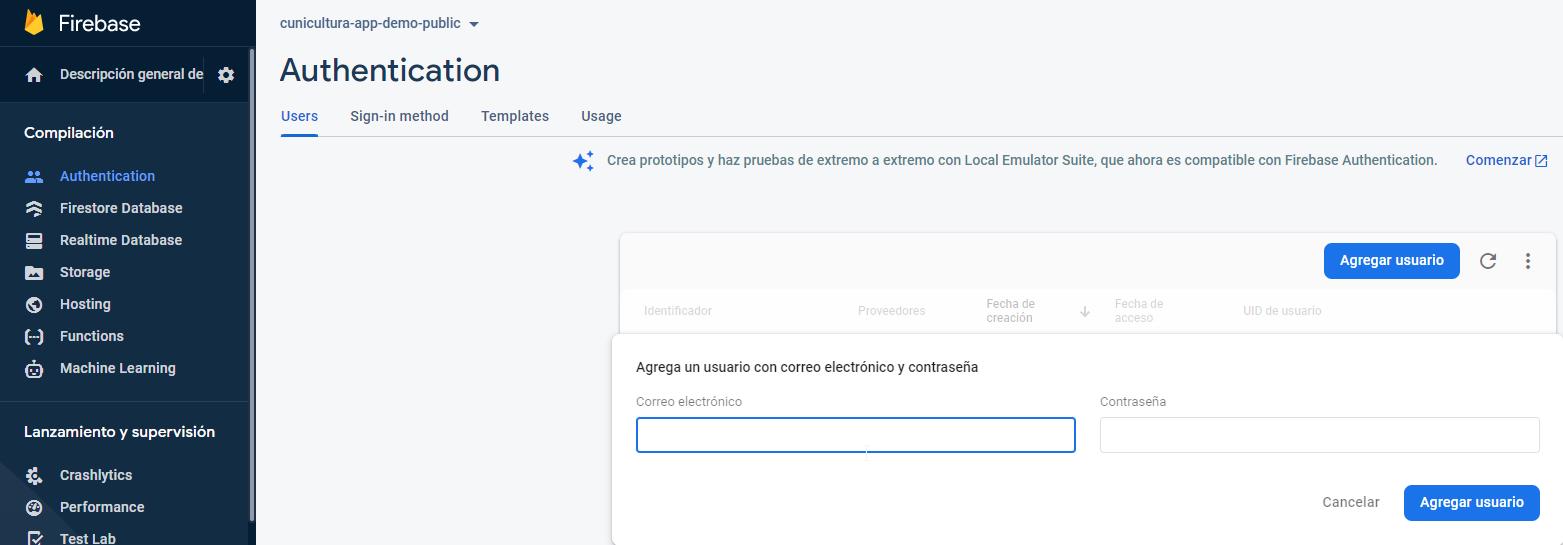Open Machine Learning in the sidebar

coord(118,368)
